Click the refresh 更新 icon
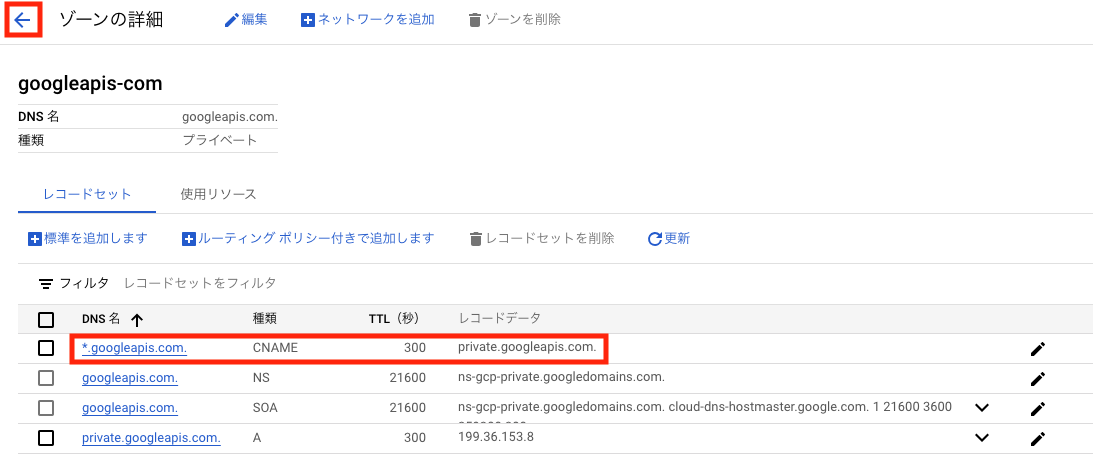 point(655,239)
